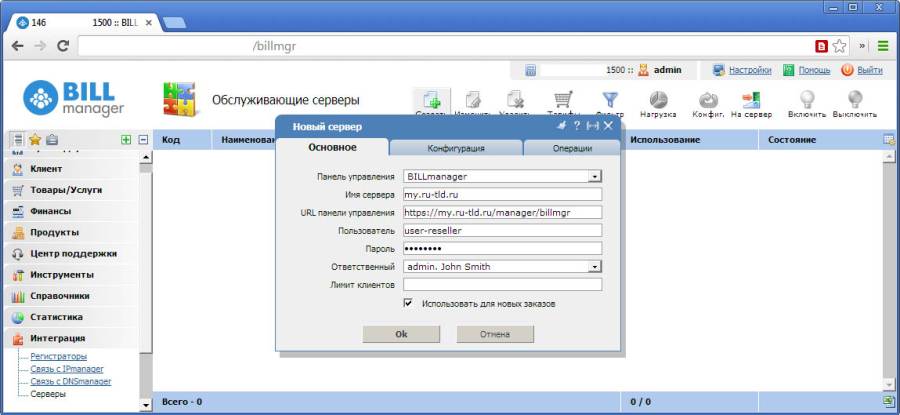Viewport: 900px width, 415px height.
Task: Click the BILLmanager logo
Action: point(73,98)
